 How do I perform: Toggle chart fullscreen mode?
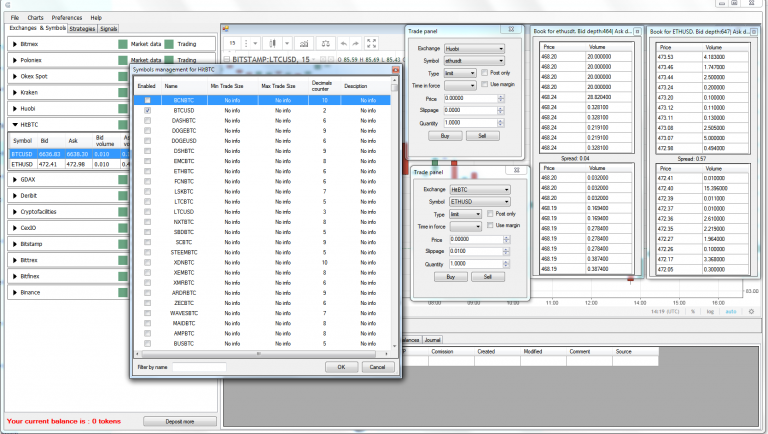pyautogui.click(x=372, y=44)
